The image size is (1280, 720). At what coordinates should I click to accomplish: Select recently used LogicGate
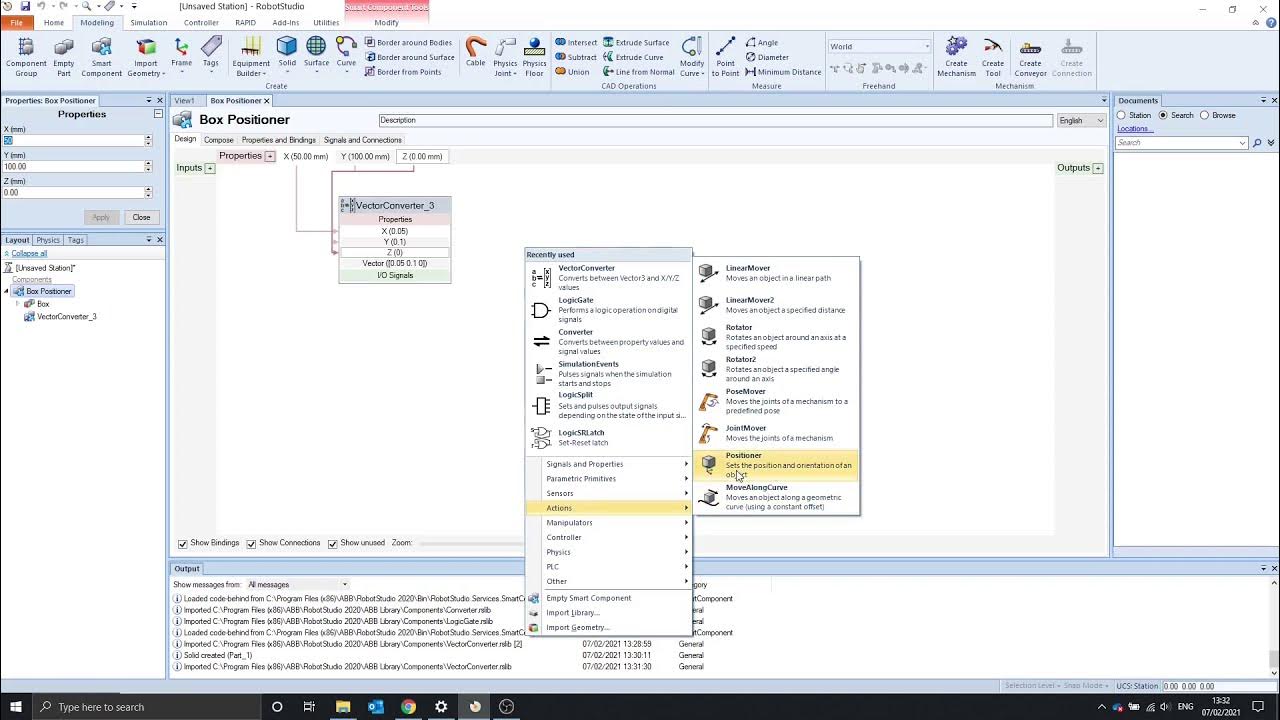(609, 310)
